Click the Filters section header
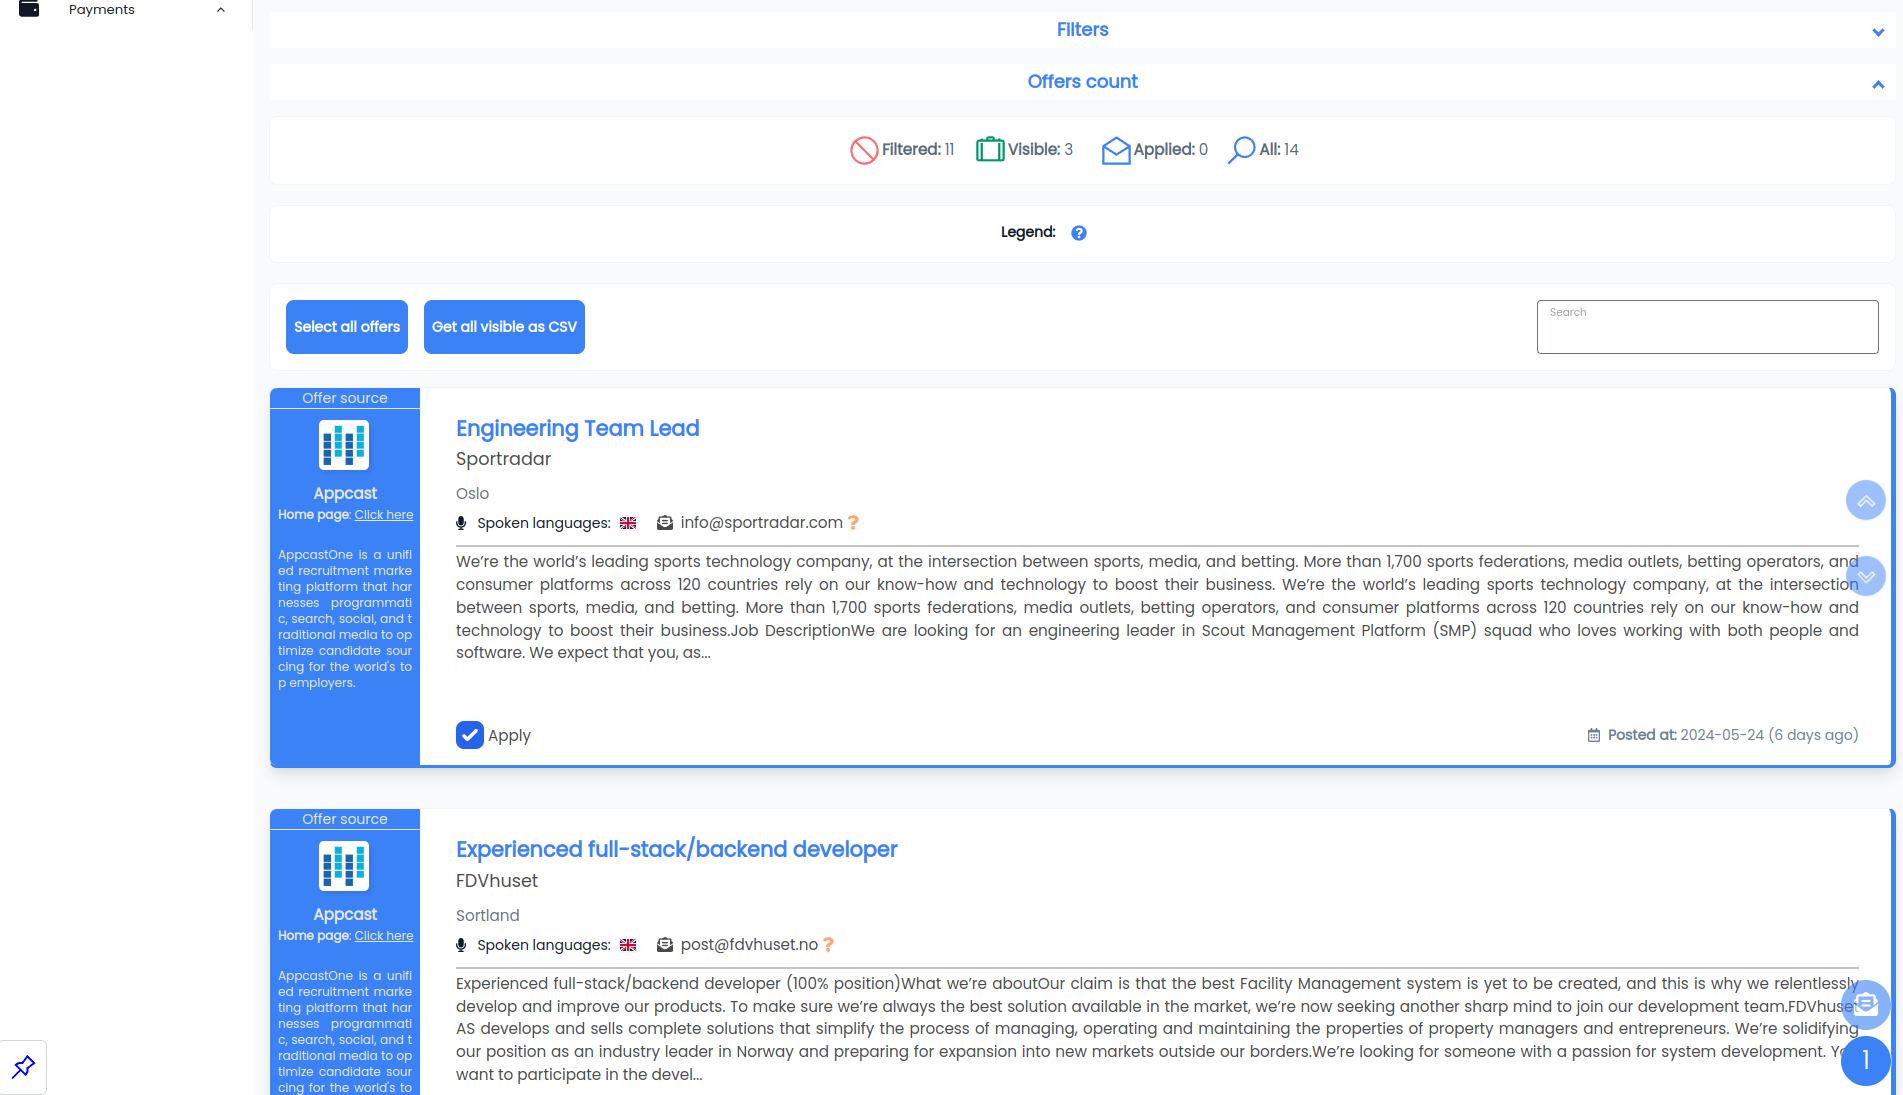The image size is (1903, 1095). (x=1082, y=29)
